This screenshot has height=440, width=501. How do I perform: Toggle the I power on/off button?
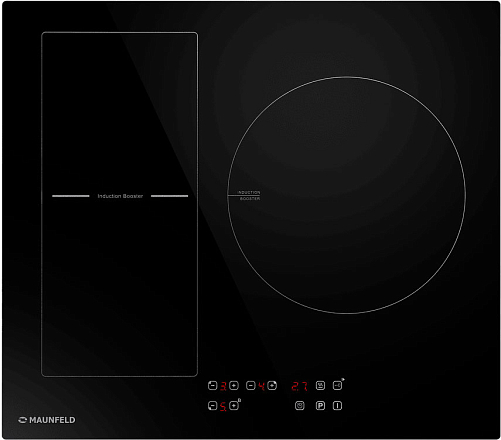tap(337, 406)
